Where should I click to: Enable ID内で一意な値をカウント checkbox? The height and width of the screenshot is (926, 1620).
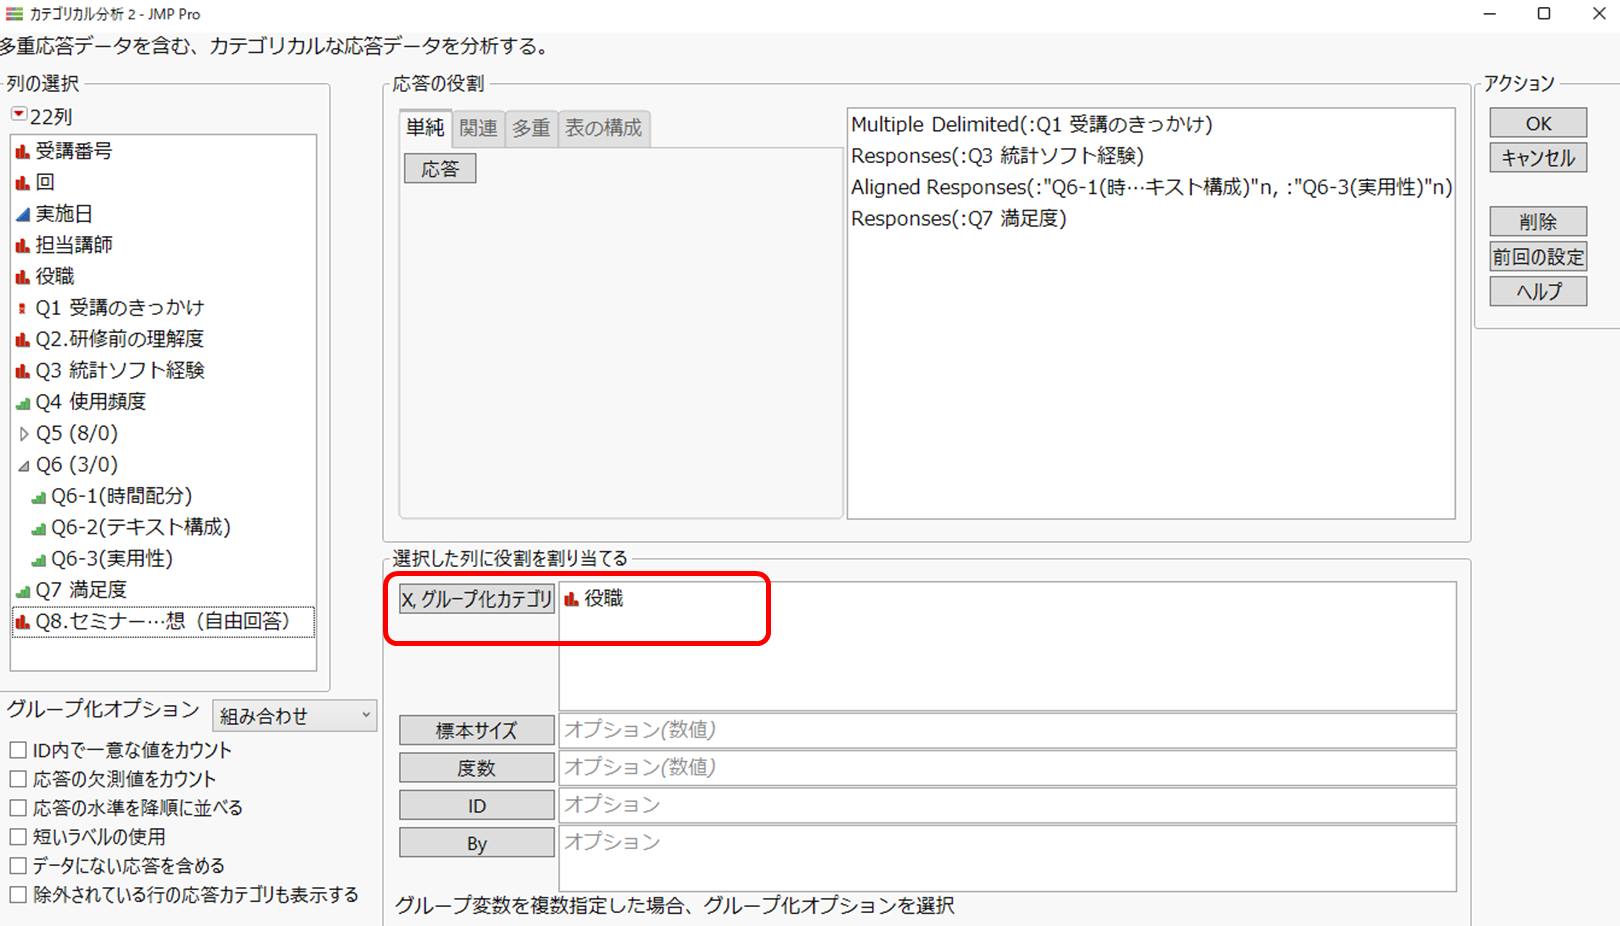click(18, 750)
